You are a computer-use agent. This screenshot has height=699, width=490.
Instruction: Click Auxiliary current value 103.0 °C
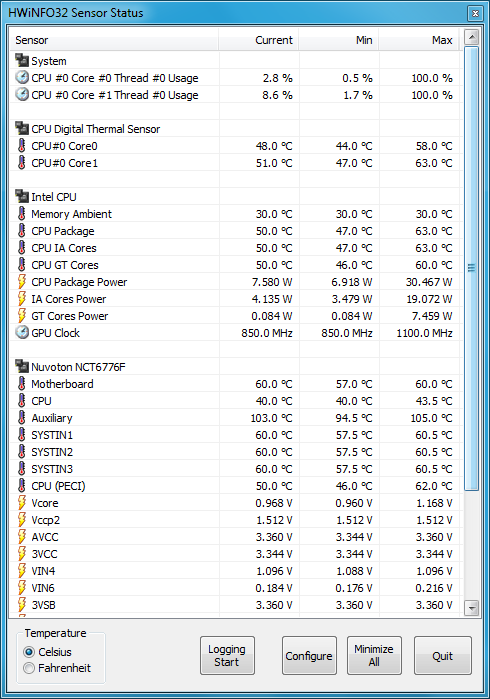pyautogui.click(x=271, y=418)
